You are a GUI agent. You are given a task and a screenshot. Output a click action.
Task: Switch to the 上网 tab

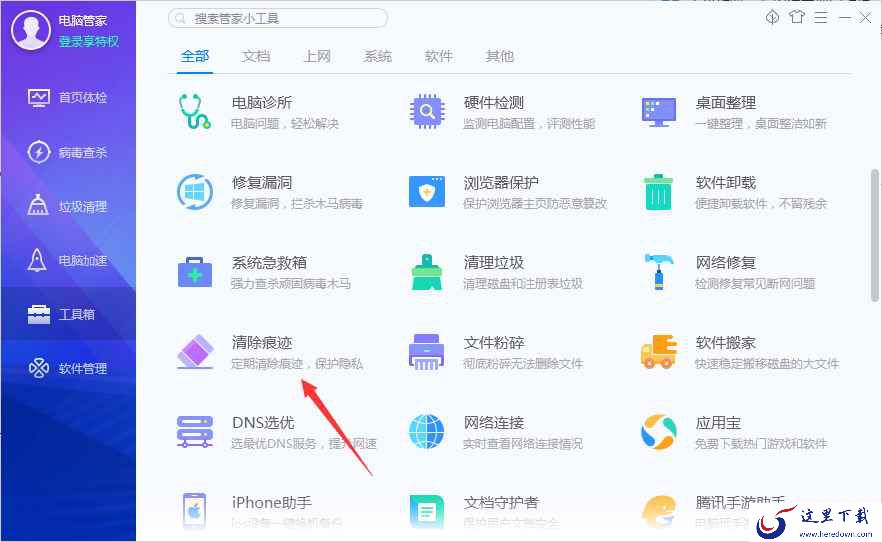317,56
